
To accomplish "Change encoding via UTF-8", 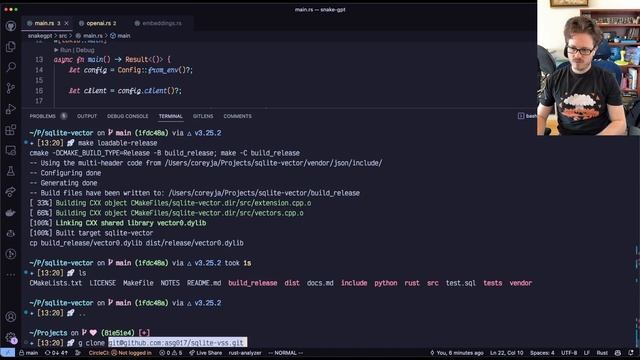I will pyautogui.click(x=569, y=353).
